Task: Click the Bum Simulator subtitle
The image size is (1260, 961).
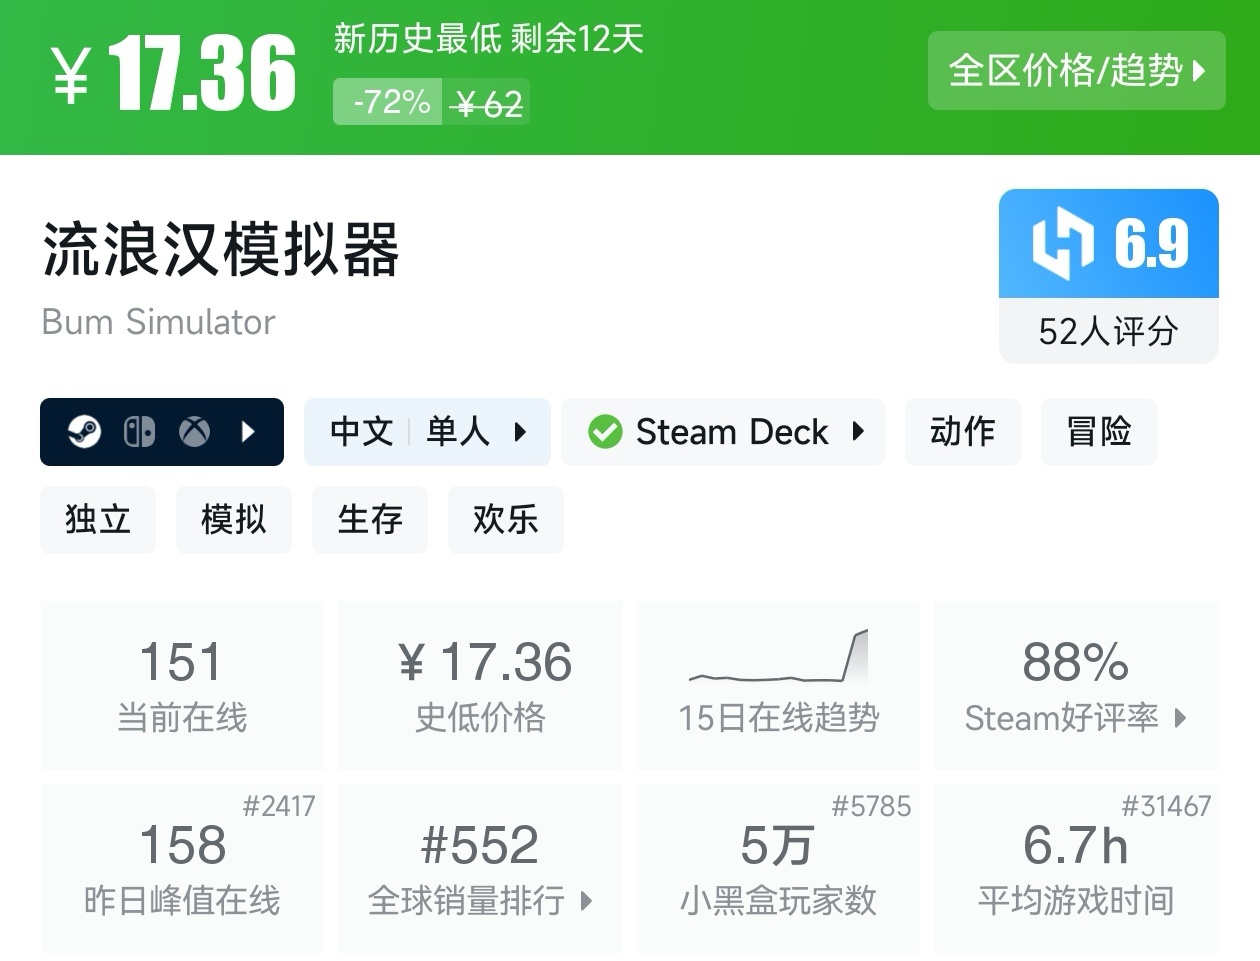Action: click(x=158, y=322)
